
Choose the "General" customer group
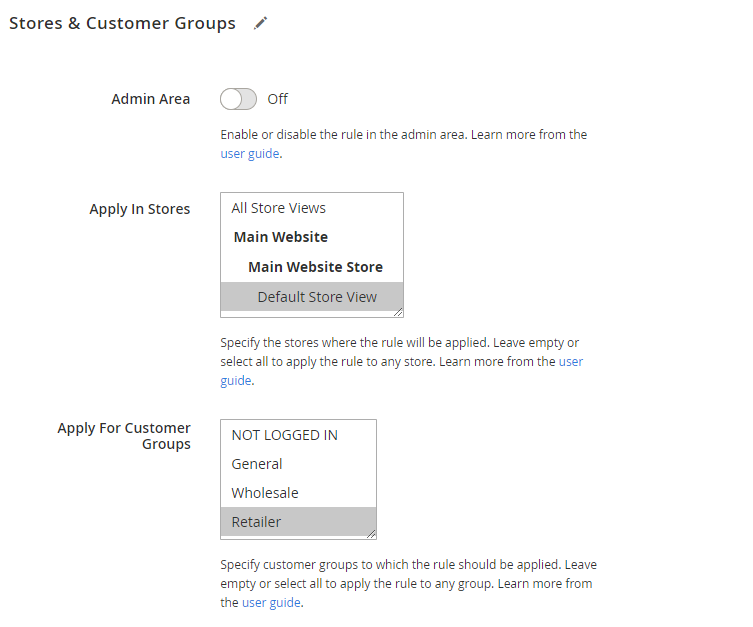click(257, 464)
